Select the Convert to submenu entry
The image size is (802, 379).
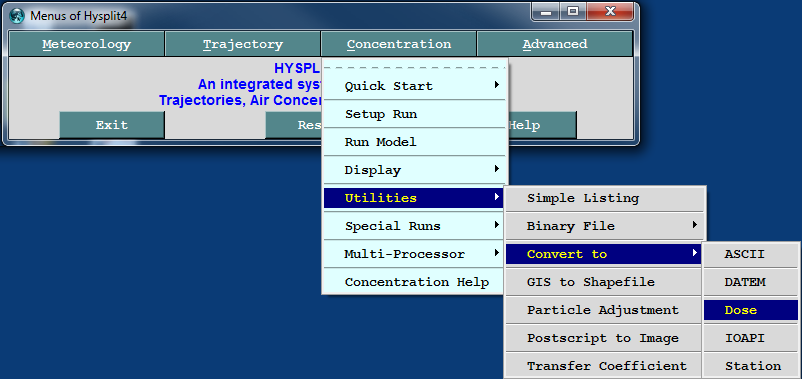tap(603, 254)
